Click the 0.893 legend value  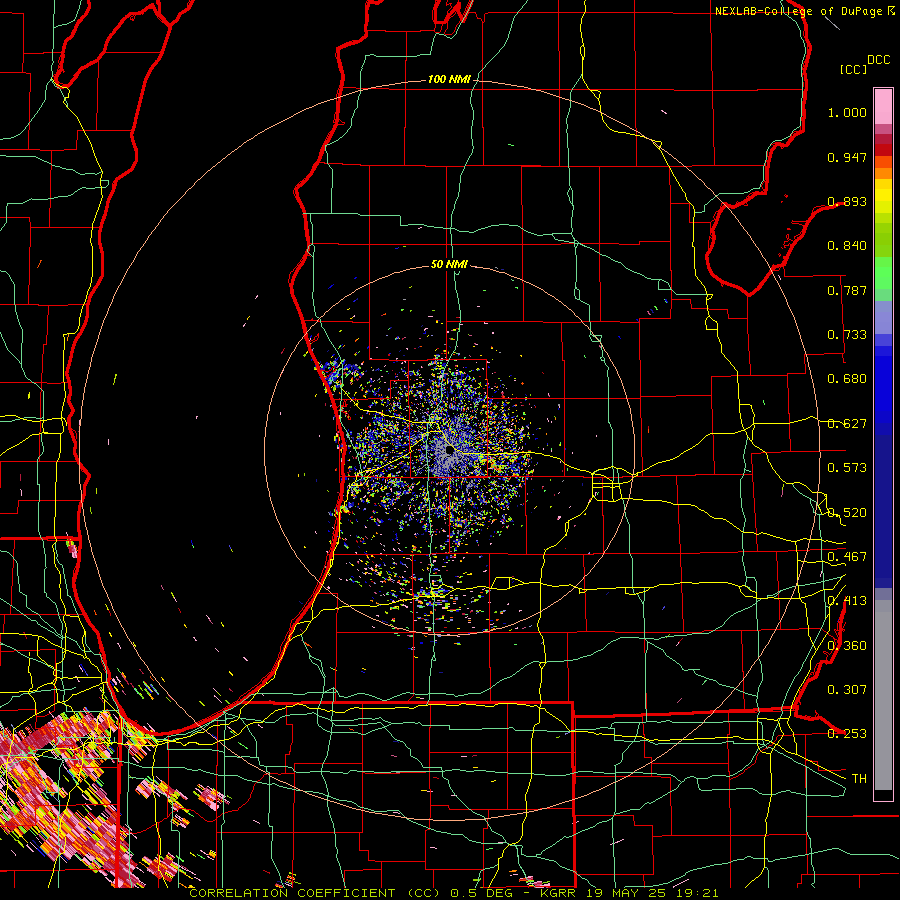847,201
